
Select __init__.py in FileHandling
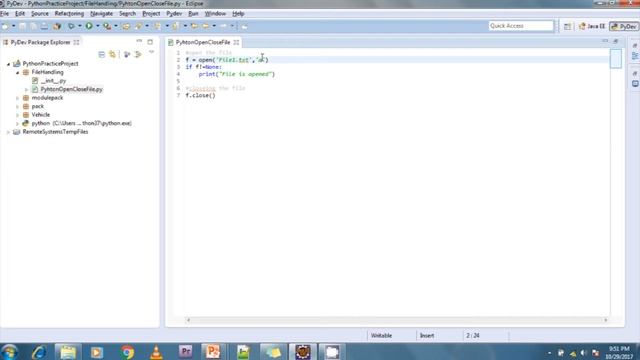53,81
